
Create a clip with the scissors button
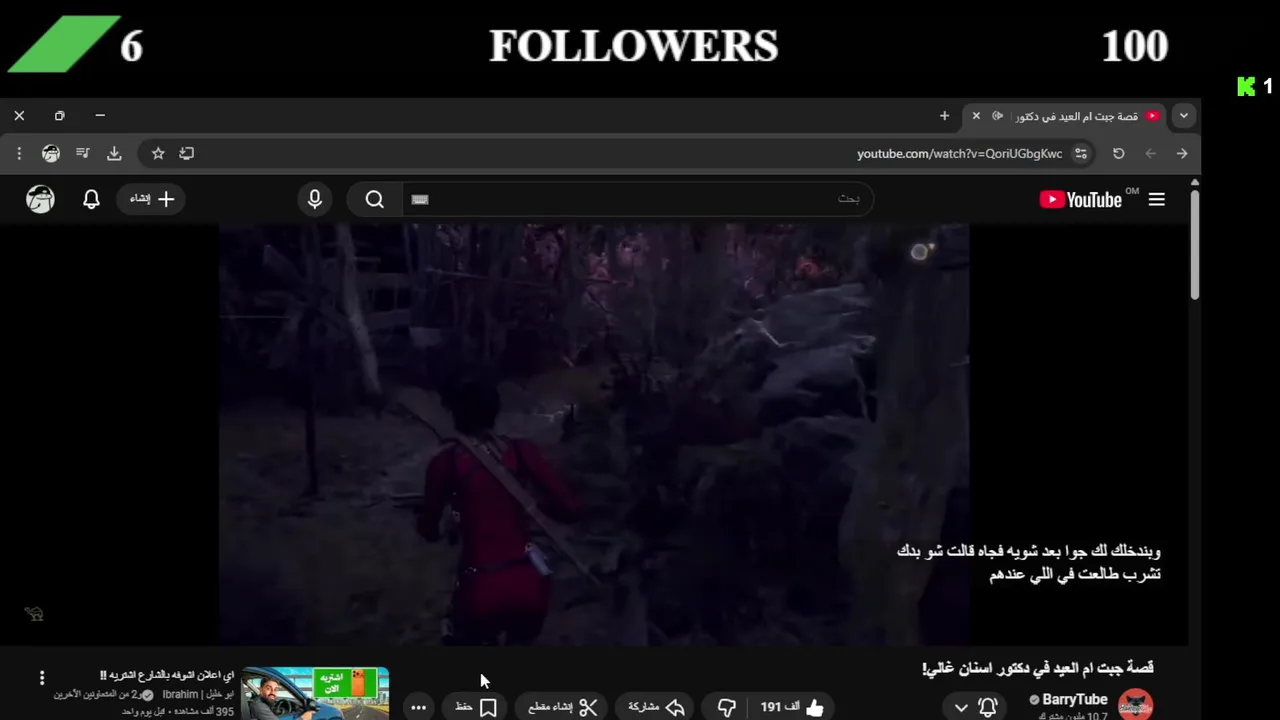coord(562,707)
